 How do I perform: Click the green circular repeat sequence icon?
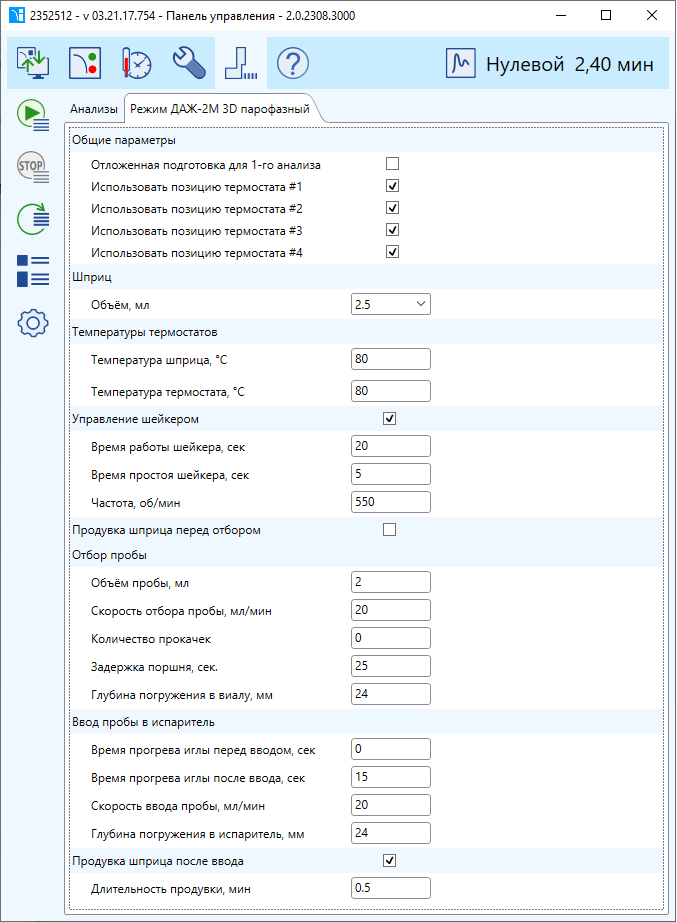tap(33, 219)
